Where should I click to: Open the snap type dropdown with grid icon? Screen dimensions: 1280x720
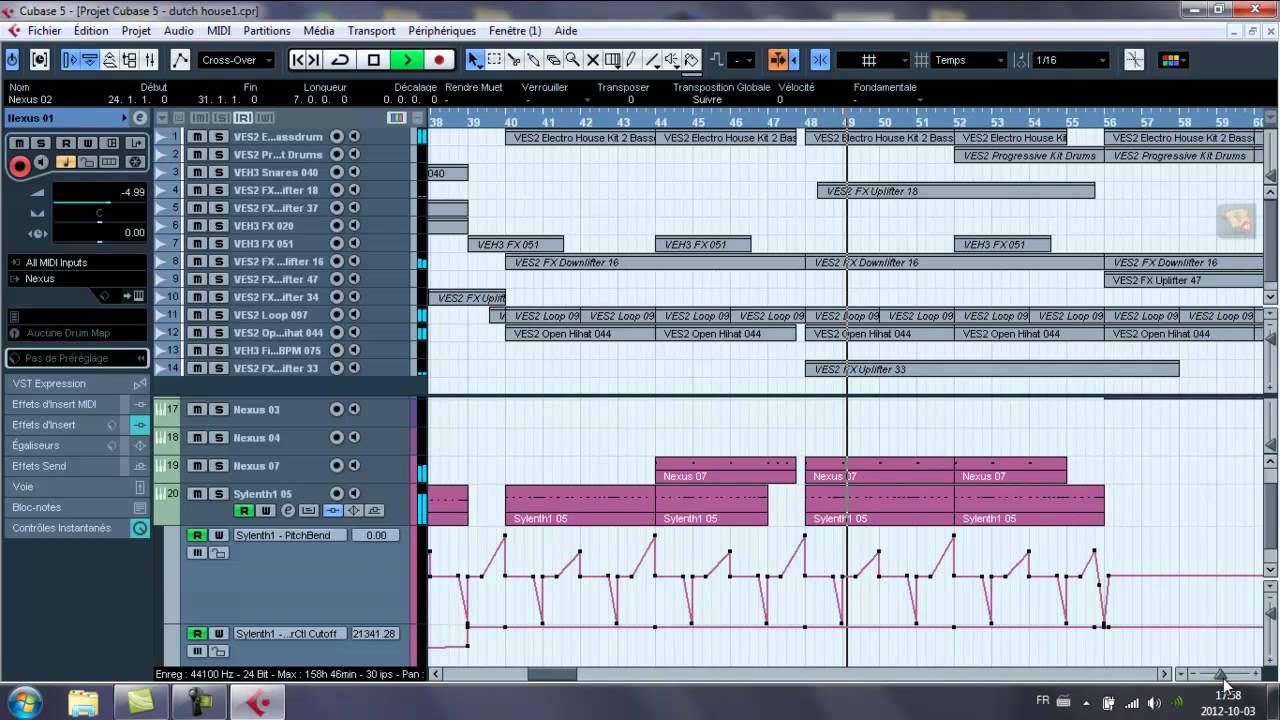point(872,60)
